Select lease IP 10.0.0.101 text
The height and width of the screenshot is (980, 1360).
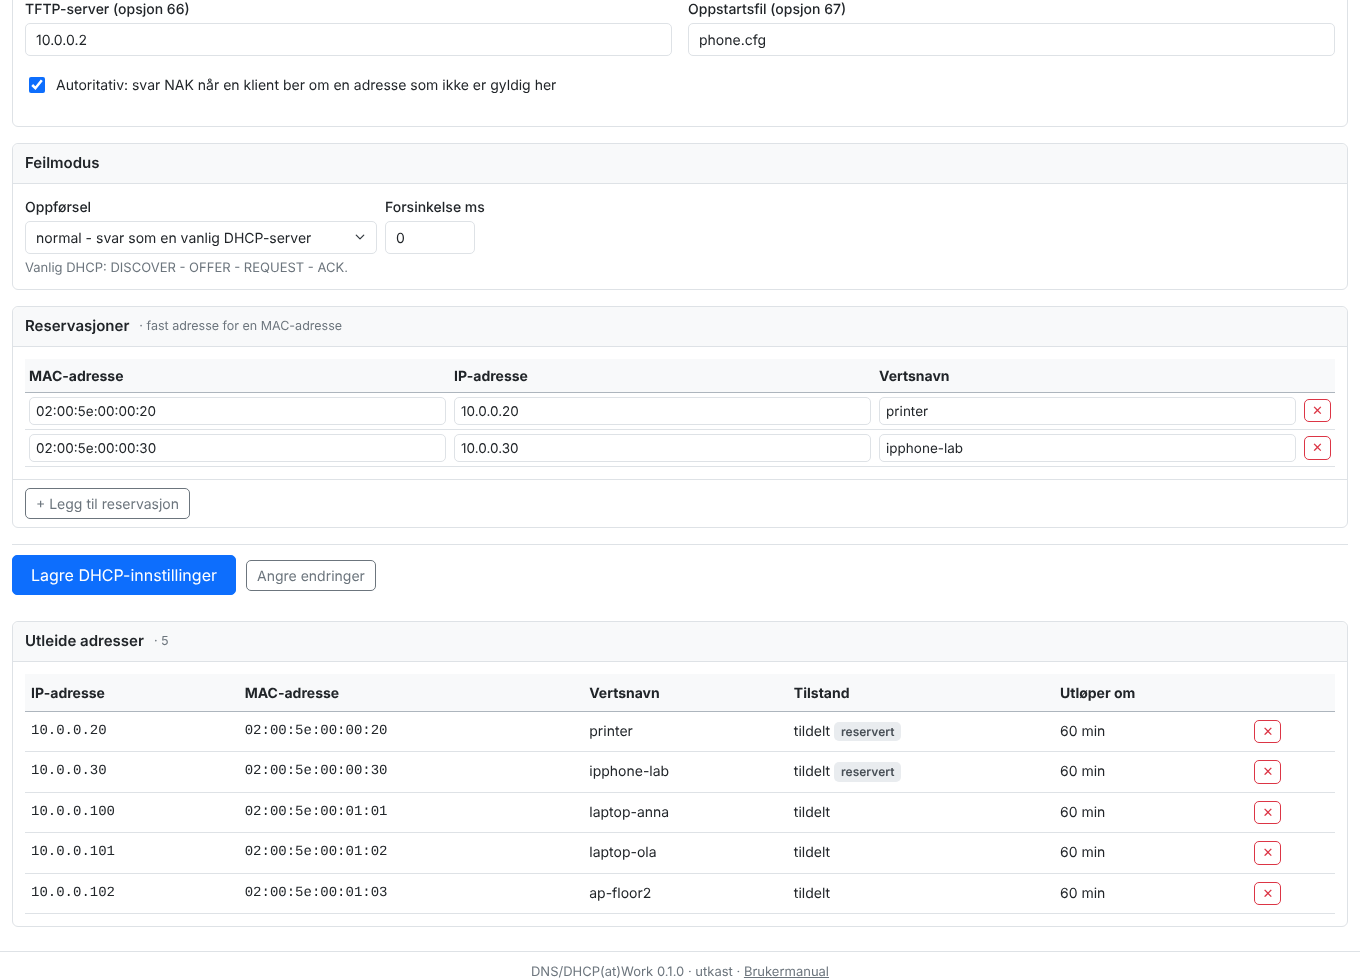coord(73,851)
